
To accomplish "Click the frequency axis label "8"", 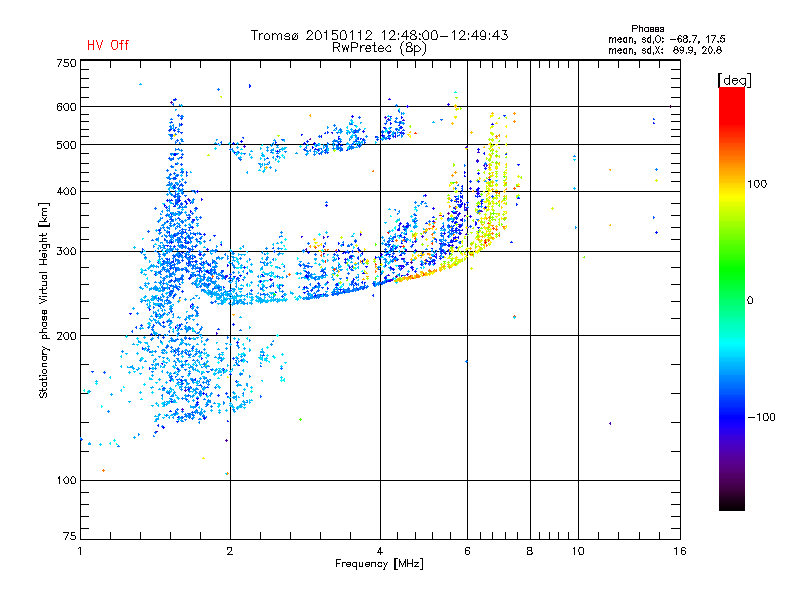I will pyautogui.click(x=530, y=551).
